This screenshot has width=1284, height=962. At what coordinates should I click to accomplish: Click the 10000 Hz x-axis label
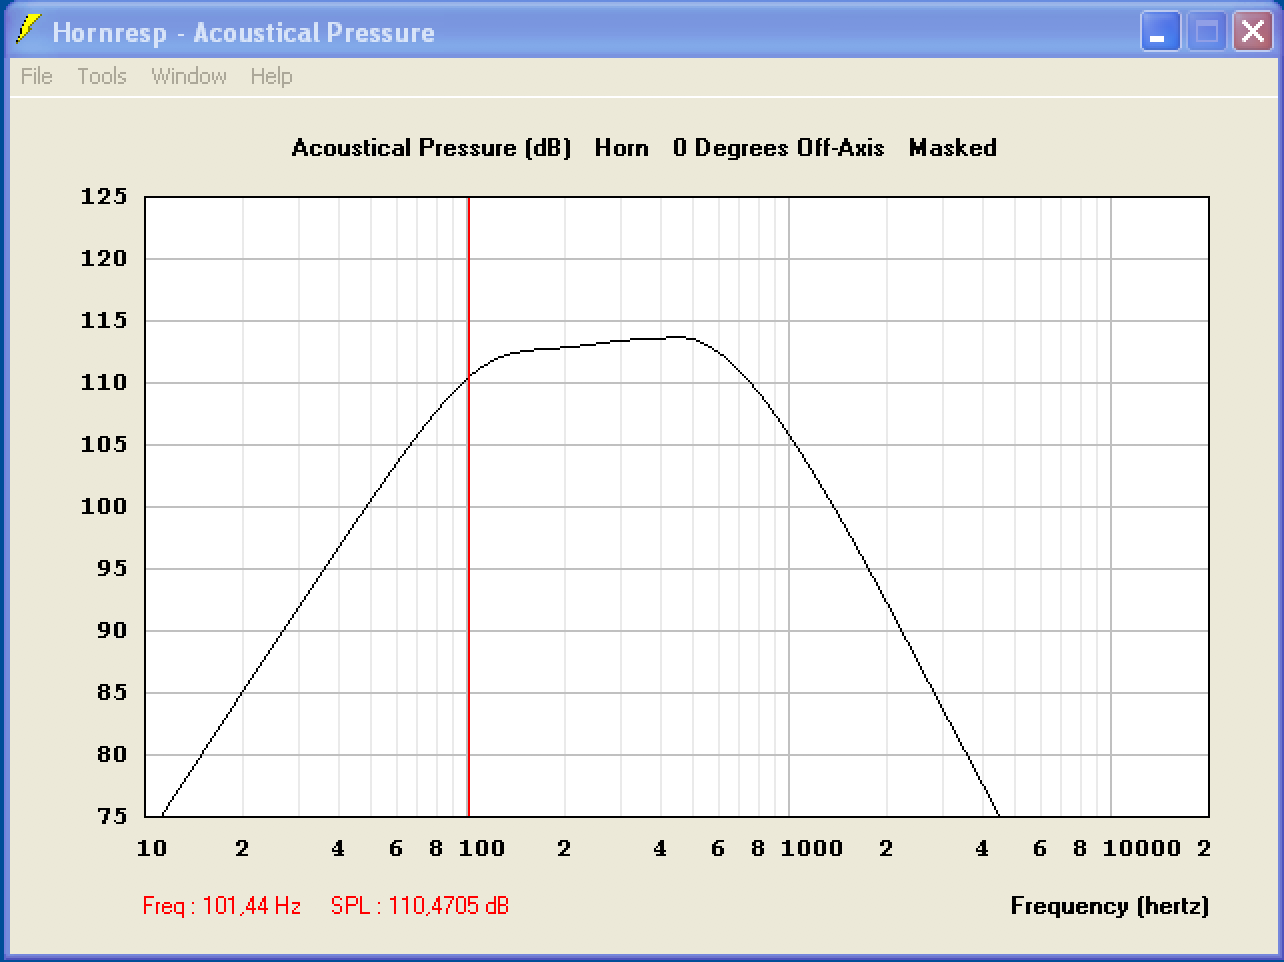coord(1141,848)
